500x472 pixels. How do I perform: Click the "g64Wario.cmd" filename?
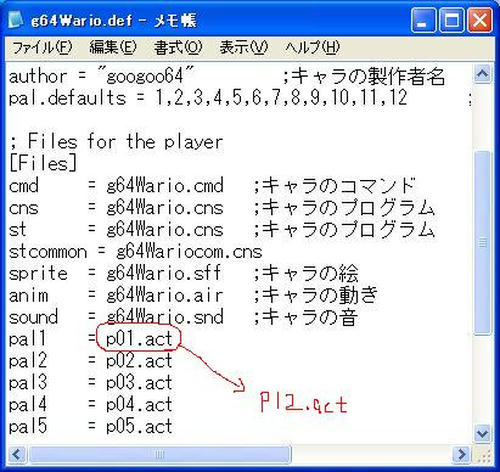click(165, 186)
